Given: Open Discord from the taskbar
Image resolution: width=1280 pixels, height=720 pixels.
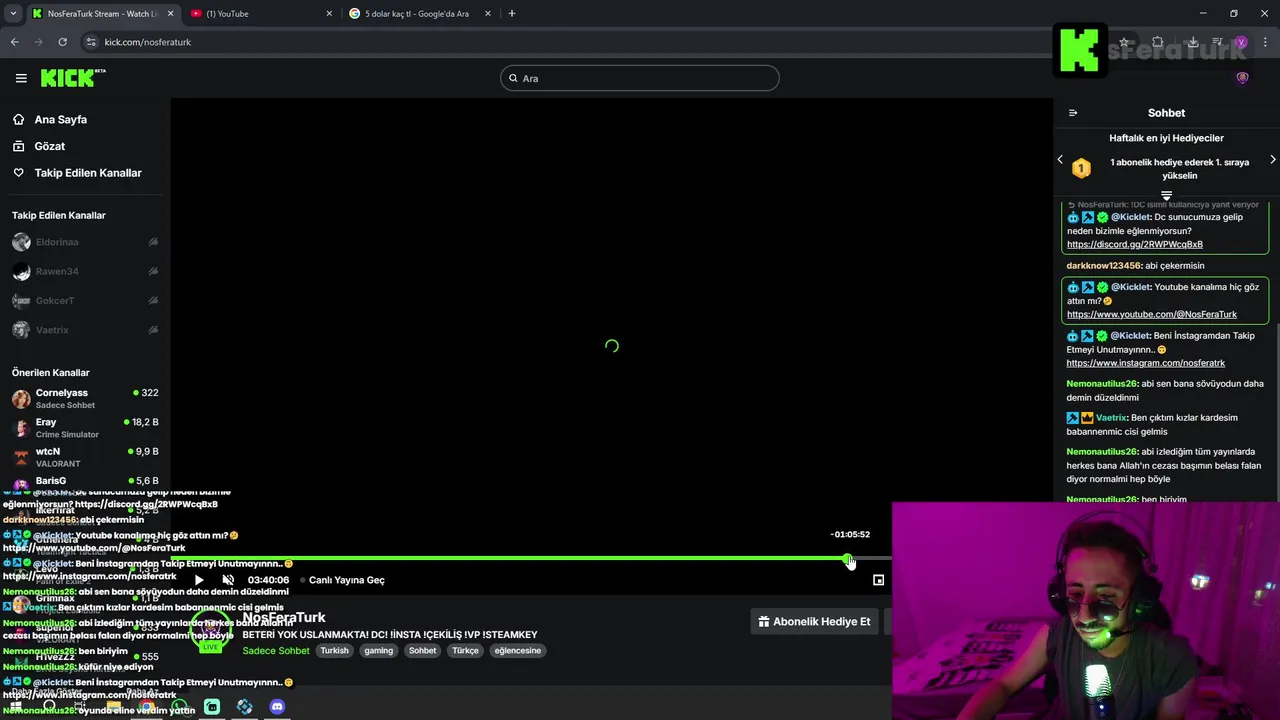Looking at the screenshot, I should coord(277,707).
